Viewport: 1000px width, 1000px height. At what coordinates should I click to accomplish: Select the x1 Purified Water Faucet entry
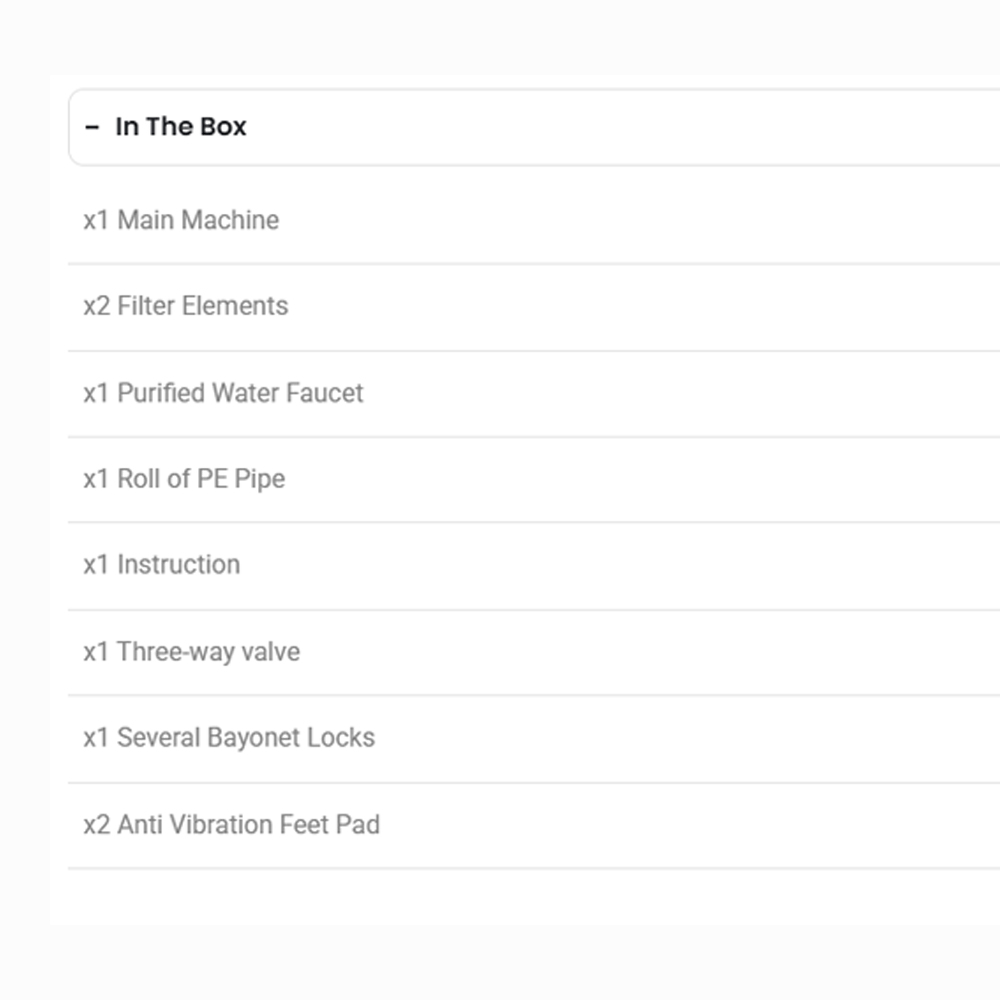click(x=223, y=393)
